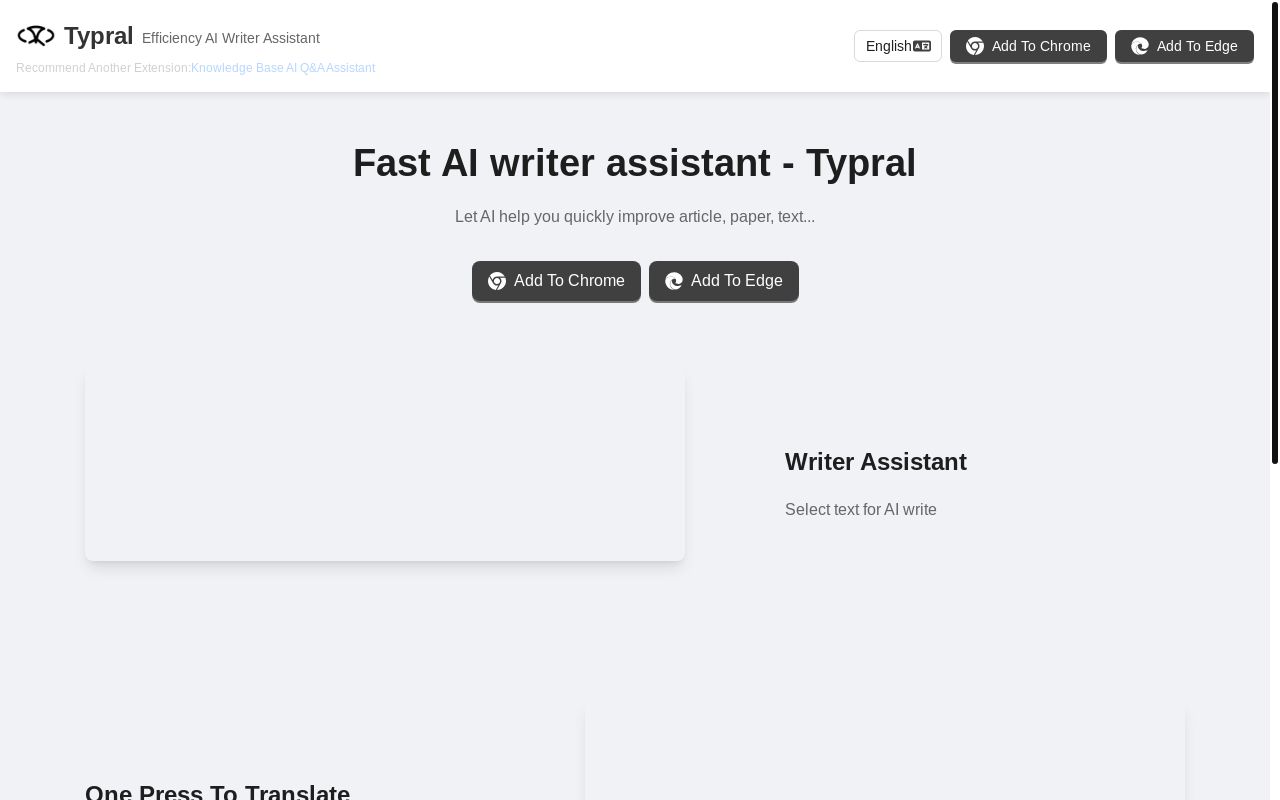Click the One Press To Translate heading
This screenshot has width=1280, height=800.
click(x=217, y=792)
